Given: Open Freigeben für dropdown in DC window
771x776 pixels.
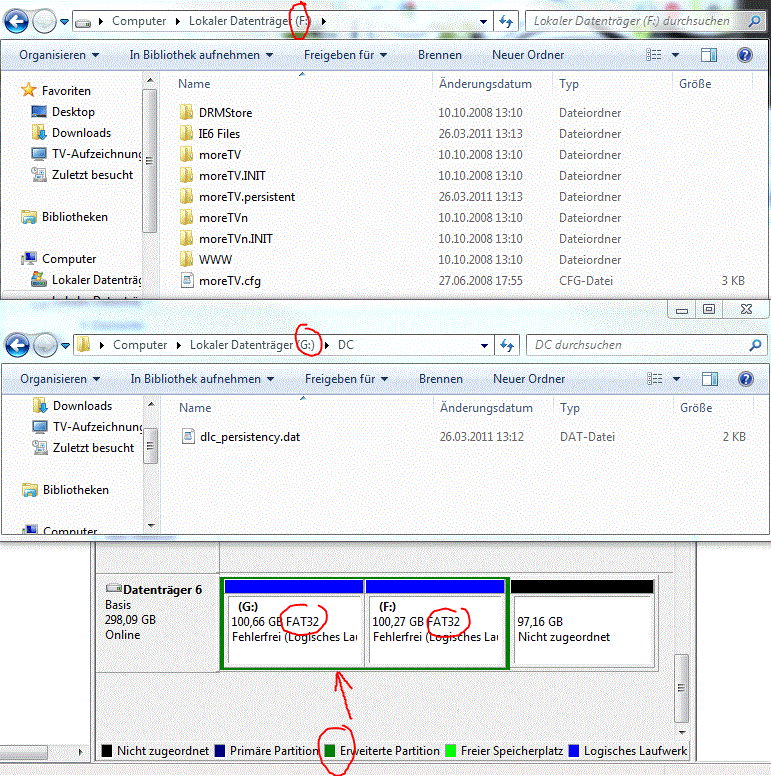Looking at the screenshot, I should point(346,379).
